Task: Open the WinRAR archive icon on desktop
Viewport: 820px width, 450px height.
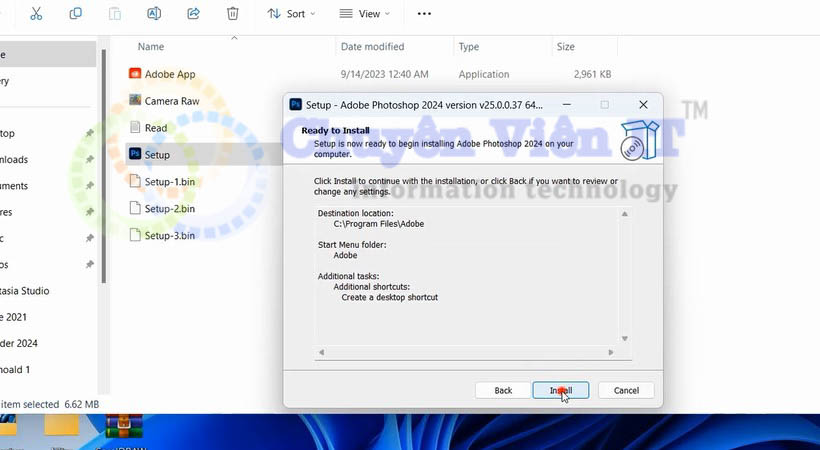Action: 124,426
